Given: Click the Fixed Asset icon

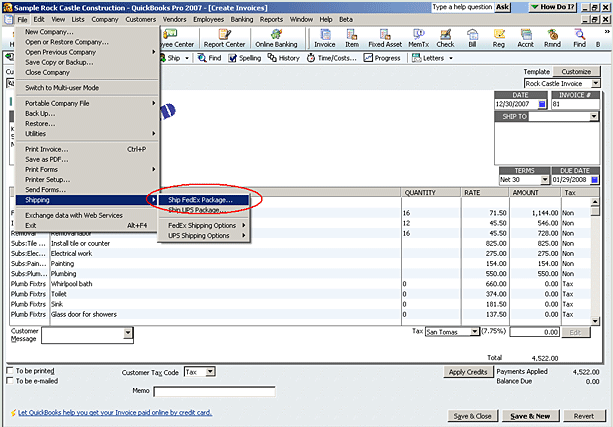Looking at the screenshot, I should click(385, 38).
